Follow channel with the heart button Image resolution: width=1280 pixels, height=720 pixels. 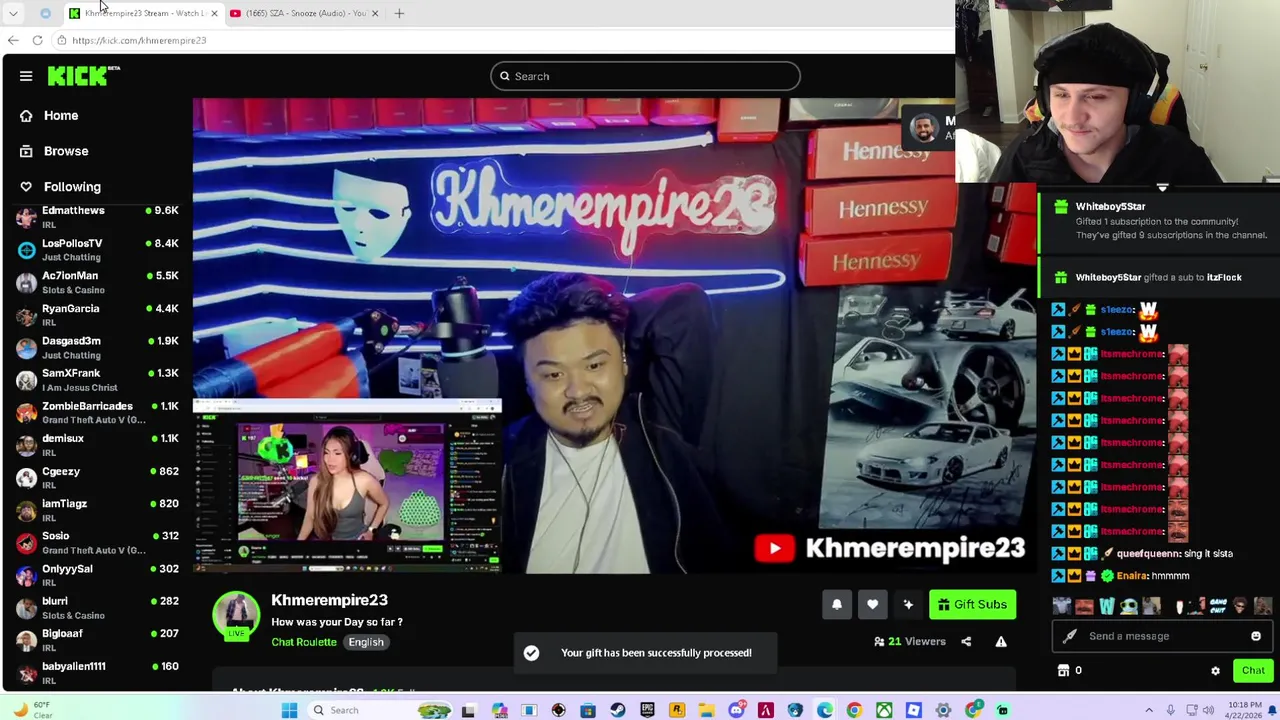(872, 604)
